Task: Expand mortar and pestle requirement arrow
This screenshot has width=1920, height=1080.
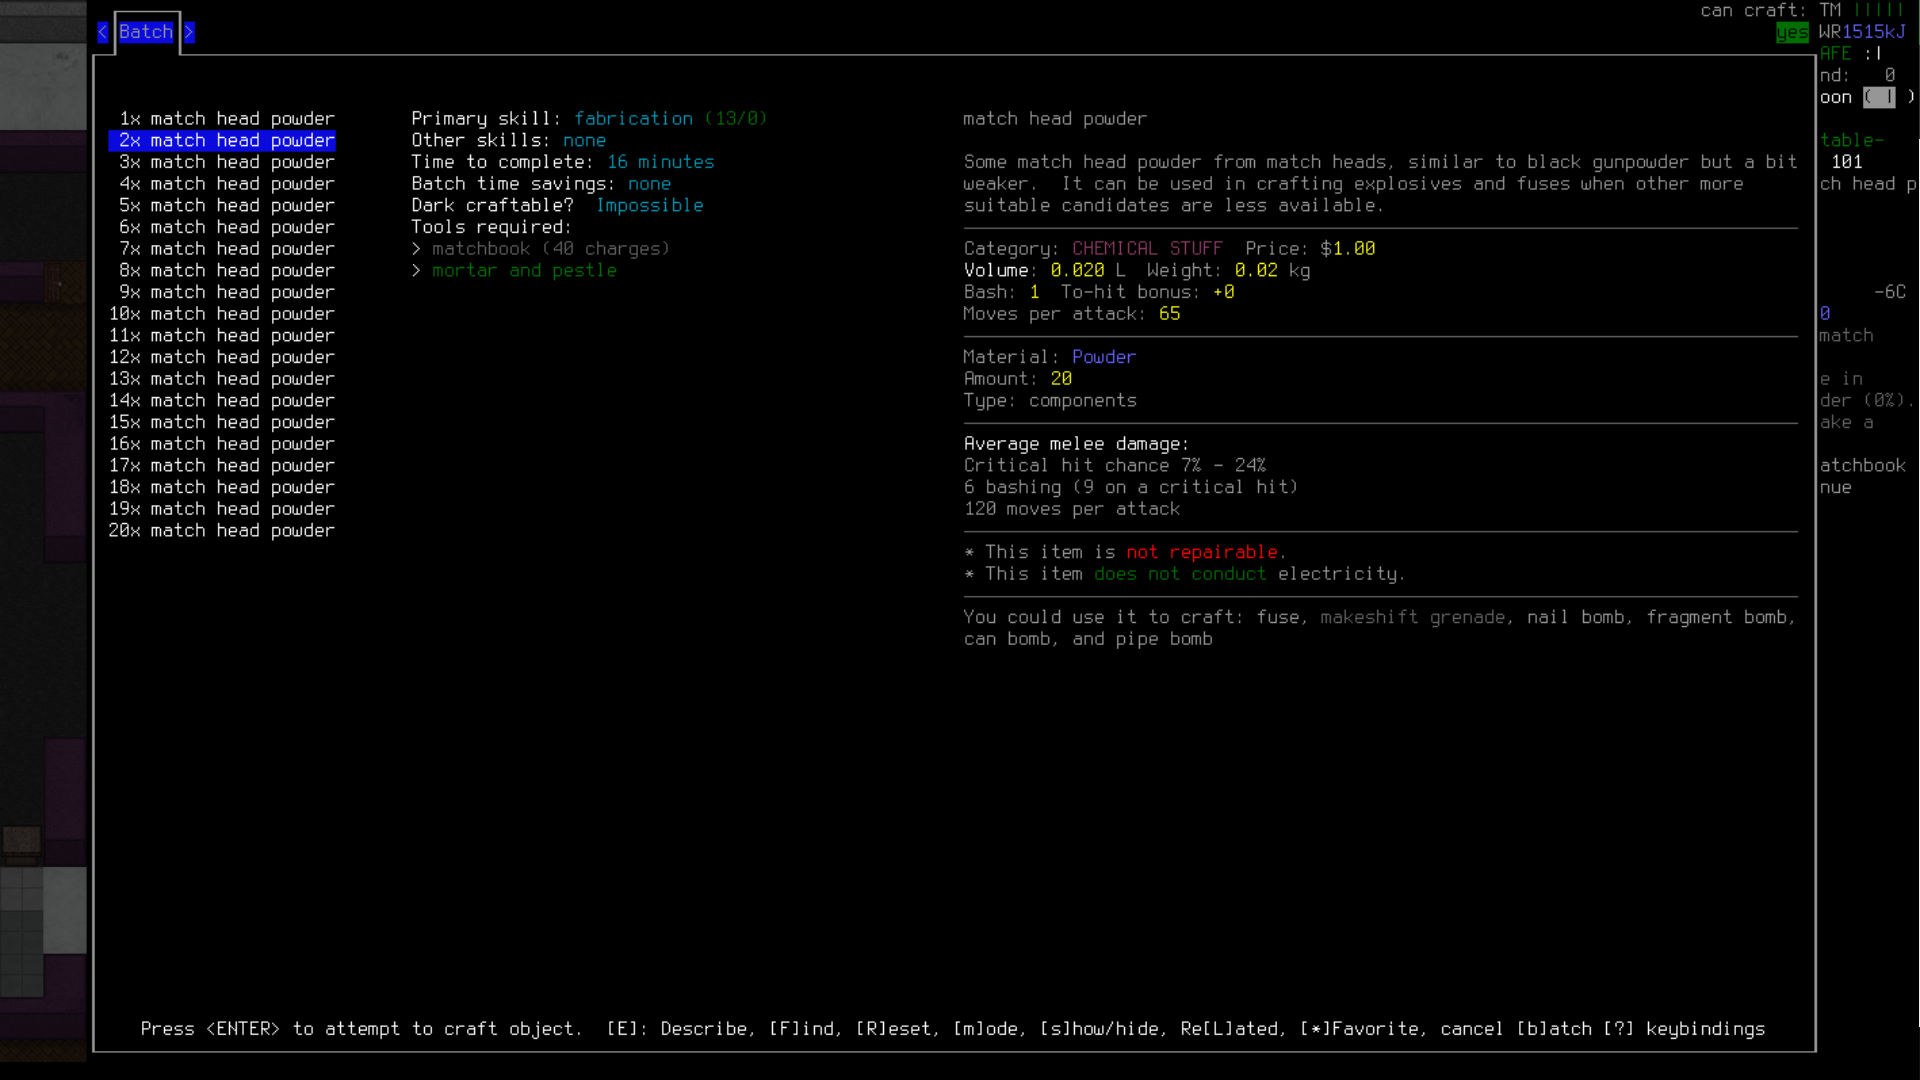Action: click(x=416, y=271)
